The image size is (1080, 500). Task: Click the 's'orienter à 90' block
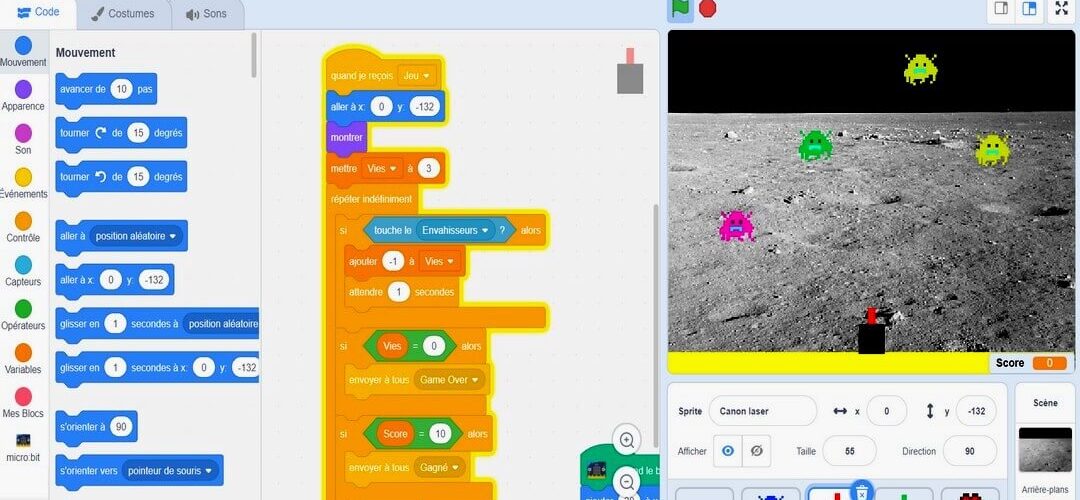(x=96, y=427)
